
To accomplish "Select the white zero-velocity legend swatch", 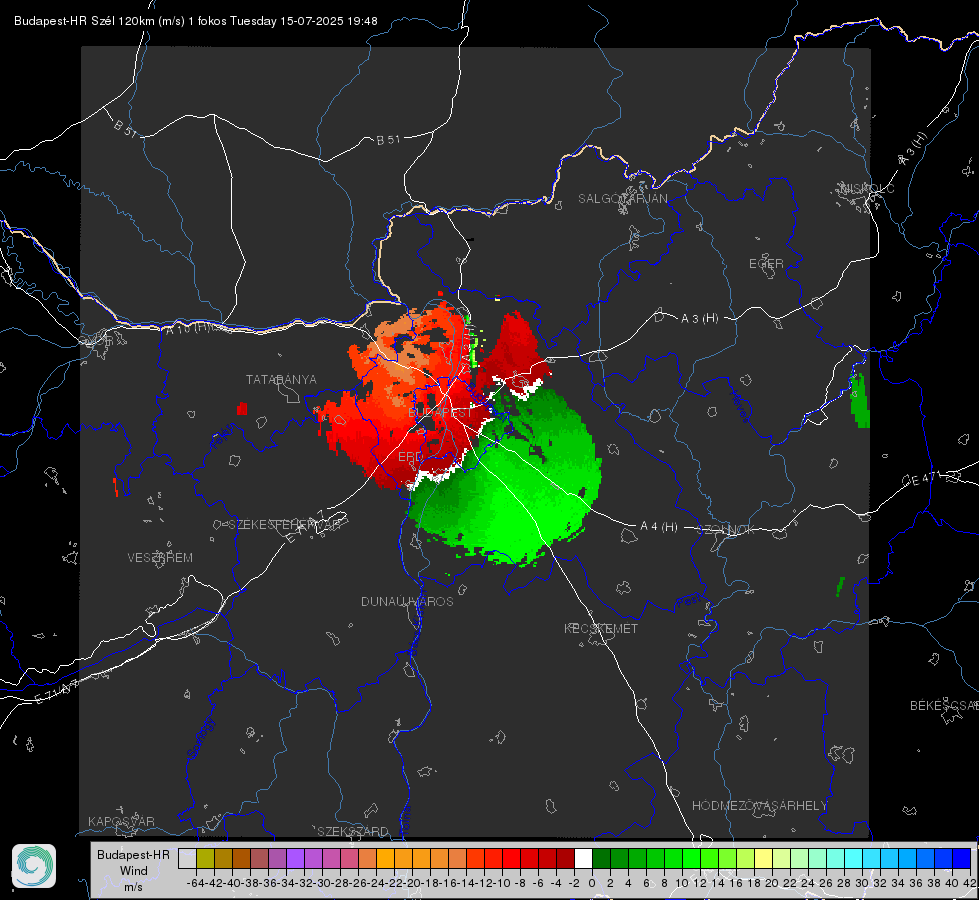I will (x=583, y=858).
